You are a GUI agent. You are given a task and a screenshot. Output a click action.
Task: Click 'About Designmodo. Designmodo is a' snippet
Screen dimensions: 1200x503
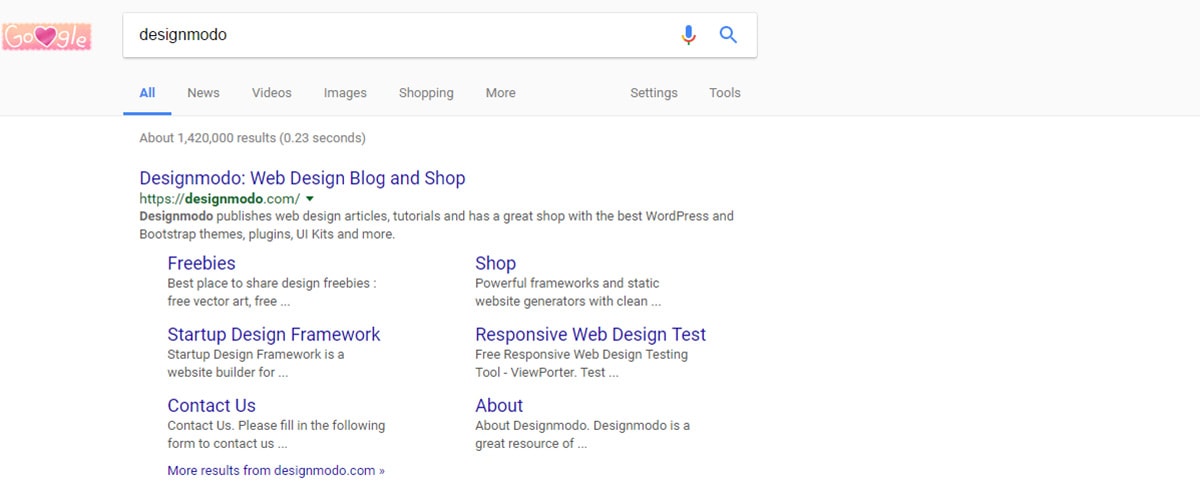pos(583,434)
